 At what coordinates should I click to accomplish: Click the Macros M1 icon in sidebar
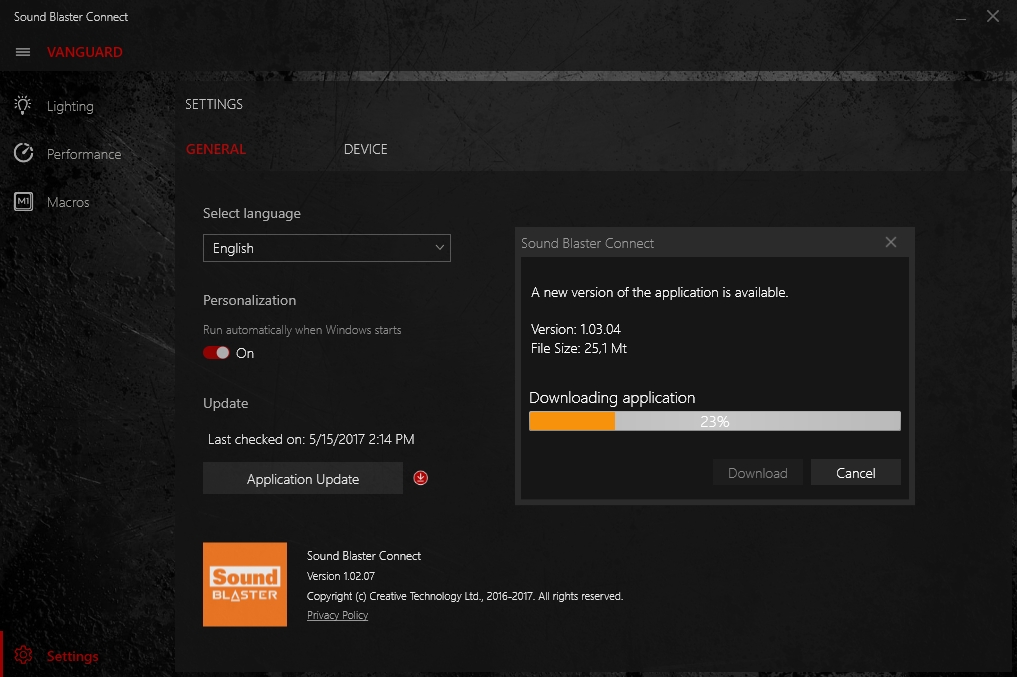(x=23, y=202)
